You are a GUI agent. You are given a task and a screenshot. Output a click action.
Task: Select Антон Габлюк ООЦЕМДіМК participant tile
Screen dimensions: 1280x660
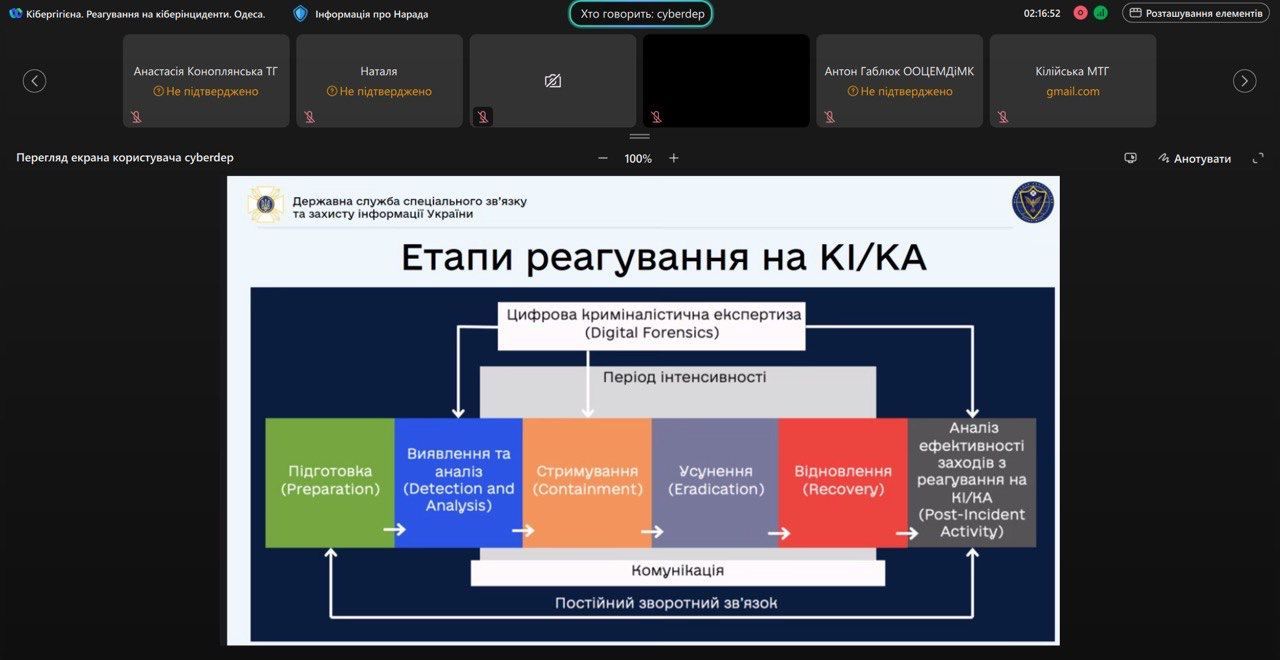click(899, 80)
